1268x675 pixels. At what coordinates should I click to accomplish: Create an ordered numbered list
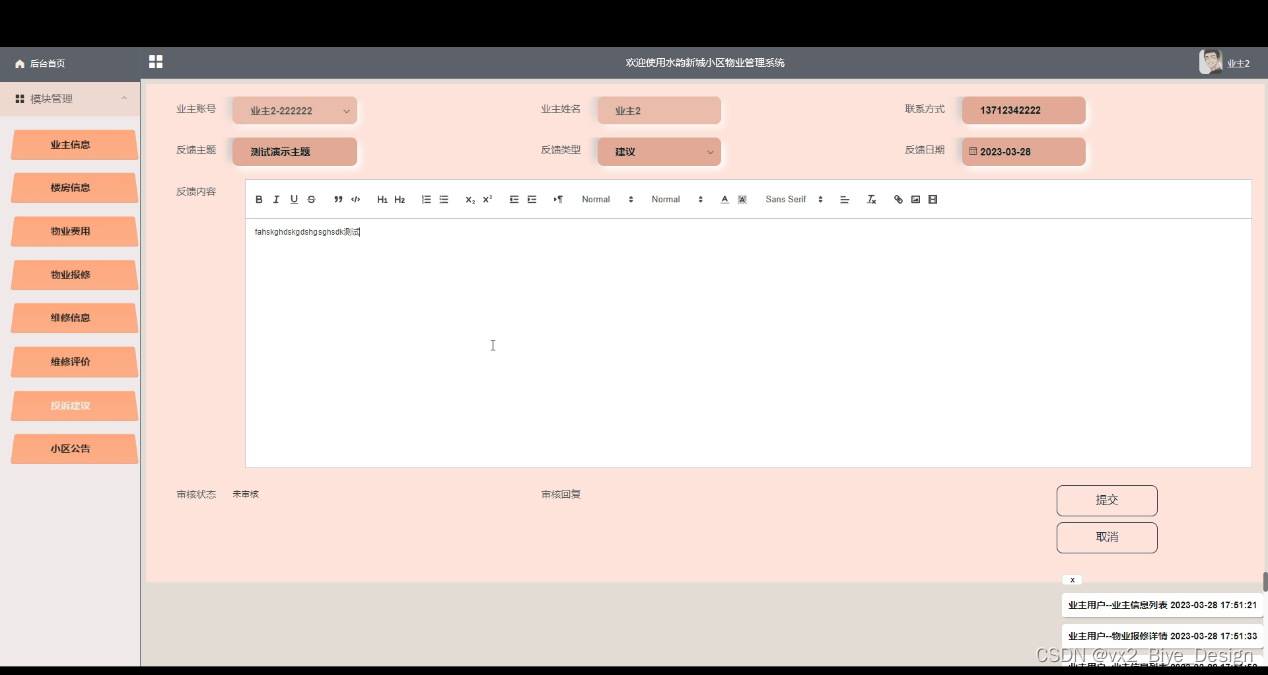(x=426, y=200)
